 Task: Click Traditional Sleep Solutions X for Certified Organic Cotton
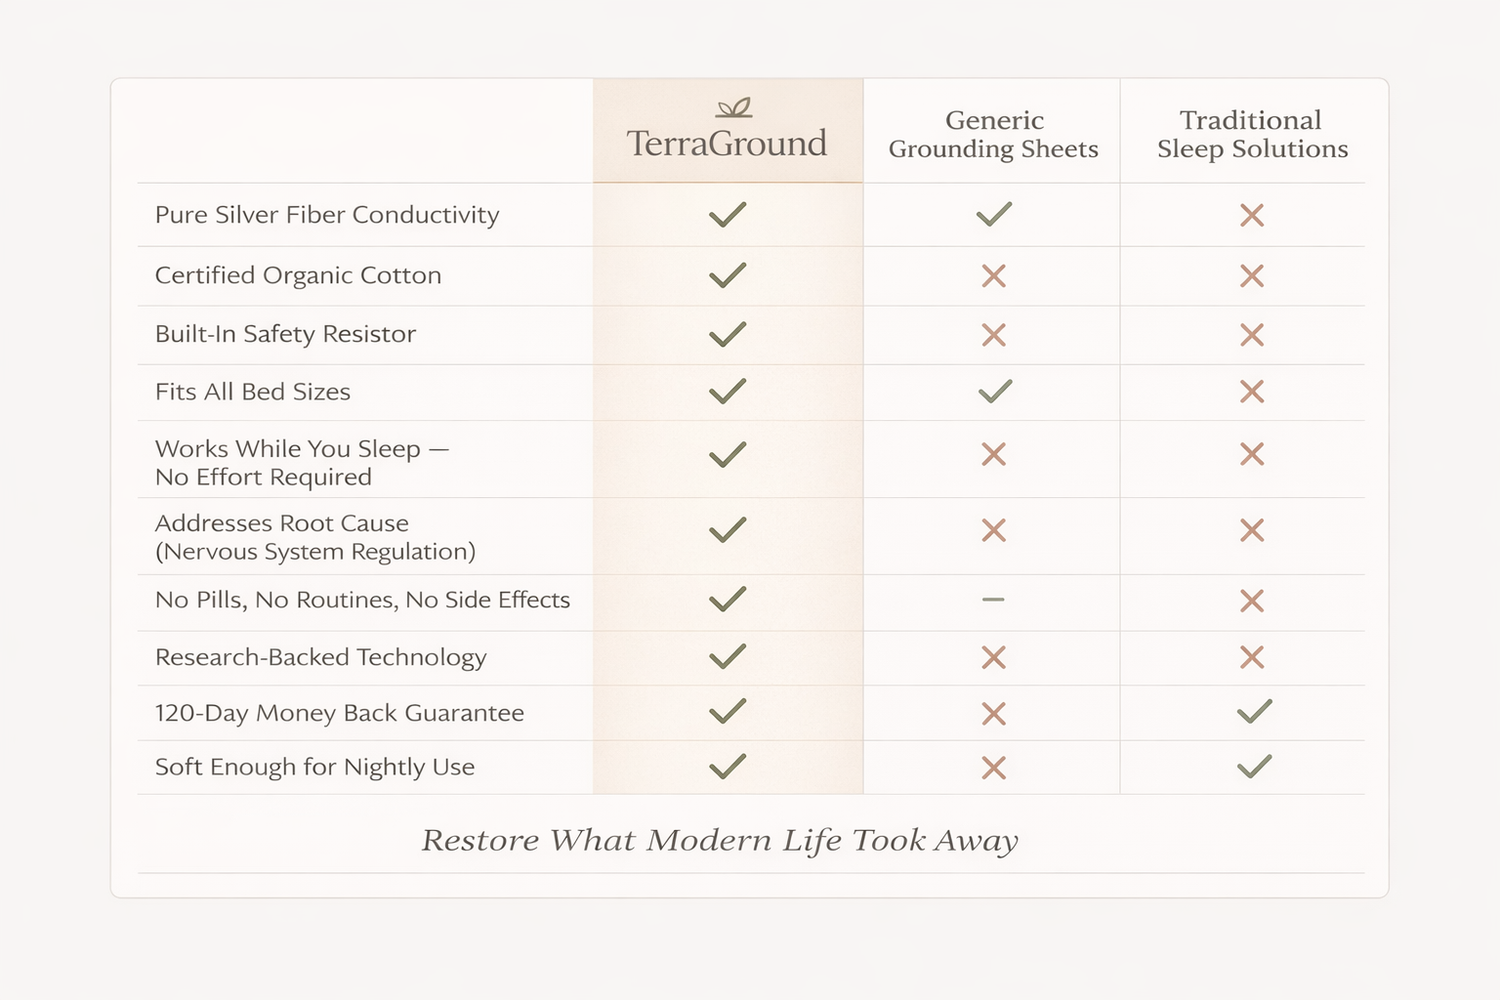click(x=1251, y=276)
